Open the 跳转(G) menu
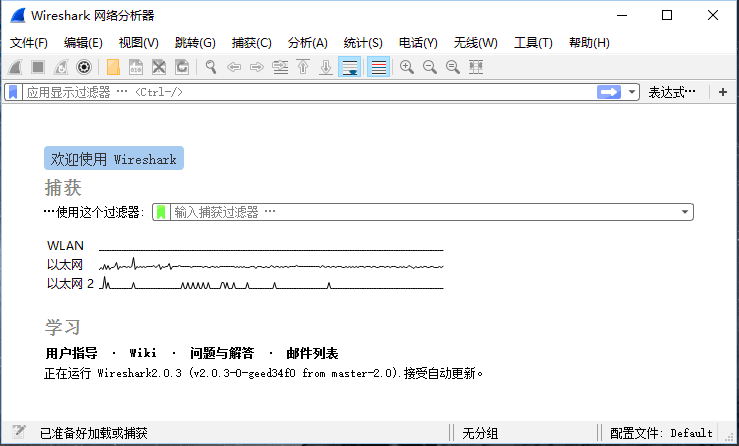739x446 pixels. [x=195, y=43]
